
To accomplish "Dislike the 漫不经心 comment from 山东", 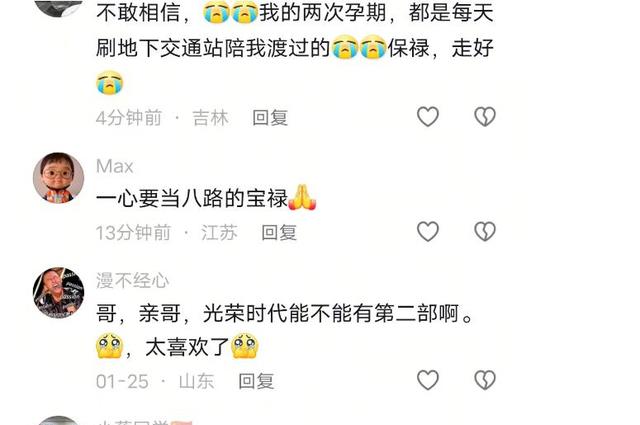I will (x=485, y=380).
